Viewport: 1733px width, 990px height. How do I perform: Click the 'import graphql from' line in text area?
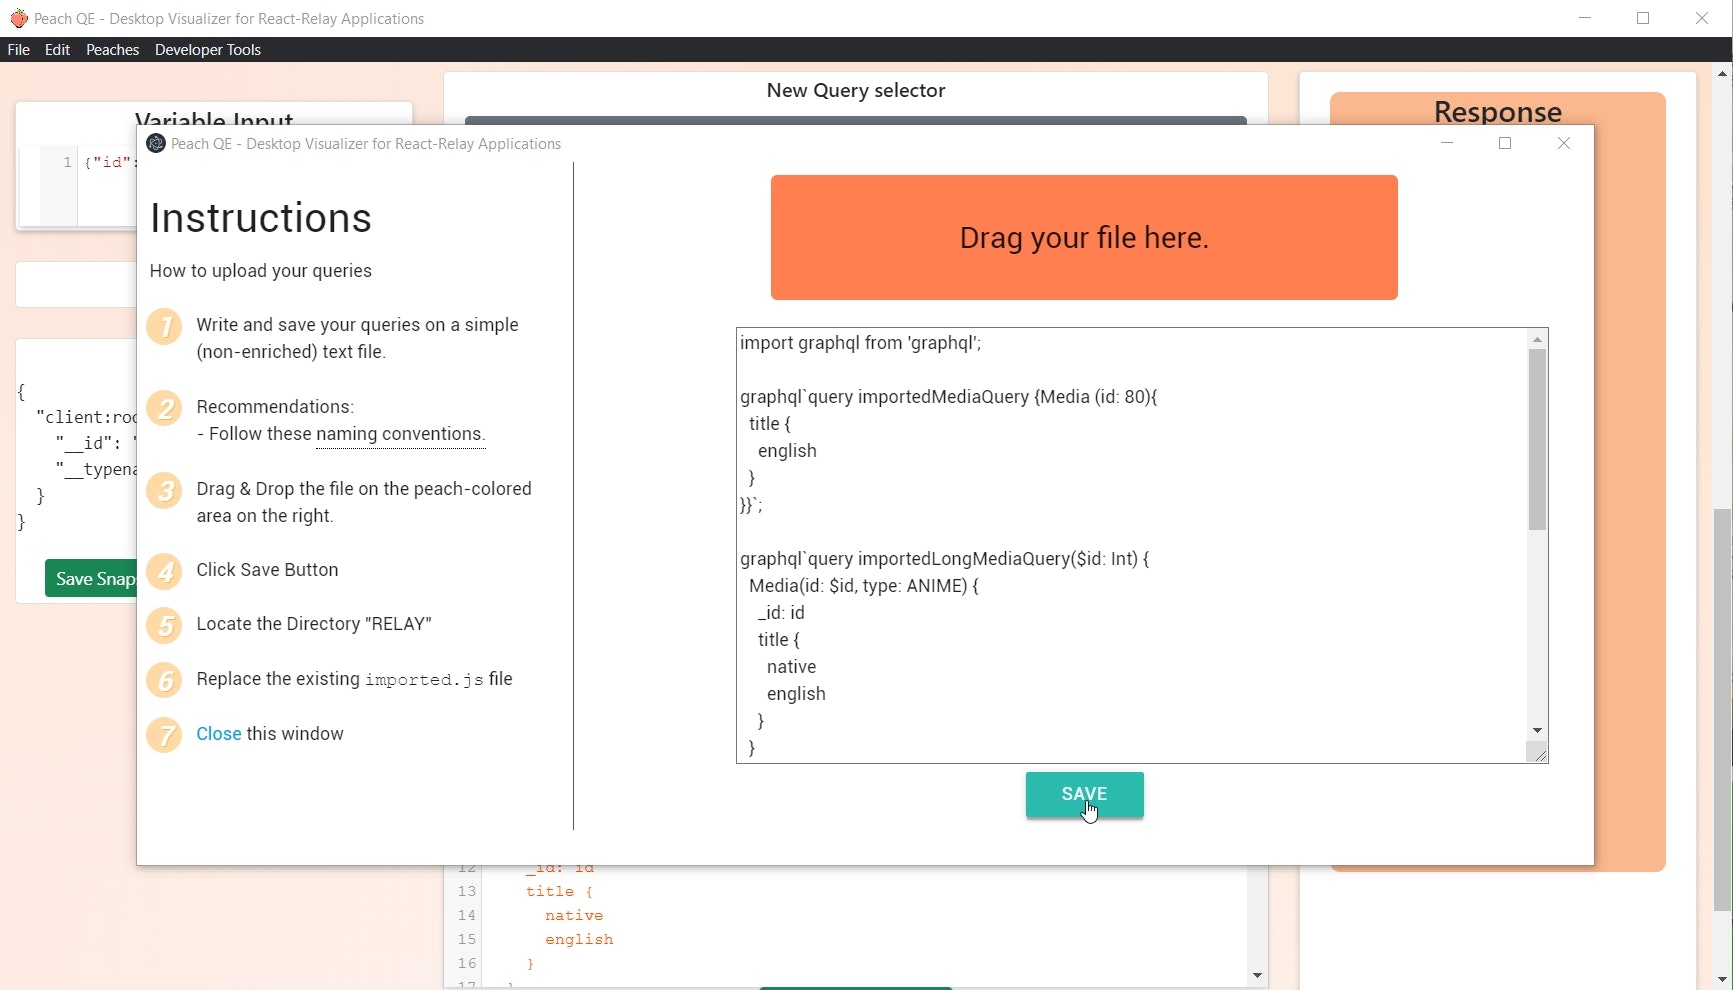(861, 343)
